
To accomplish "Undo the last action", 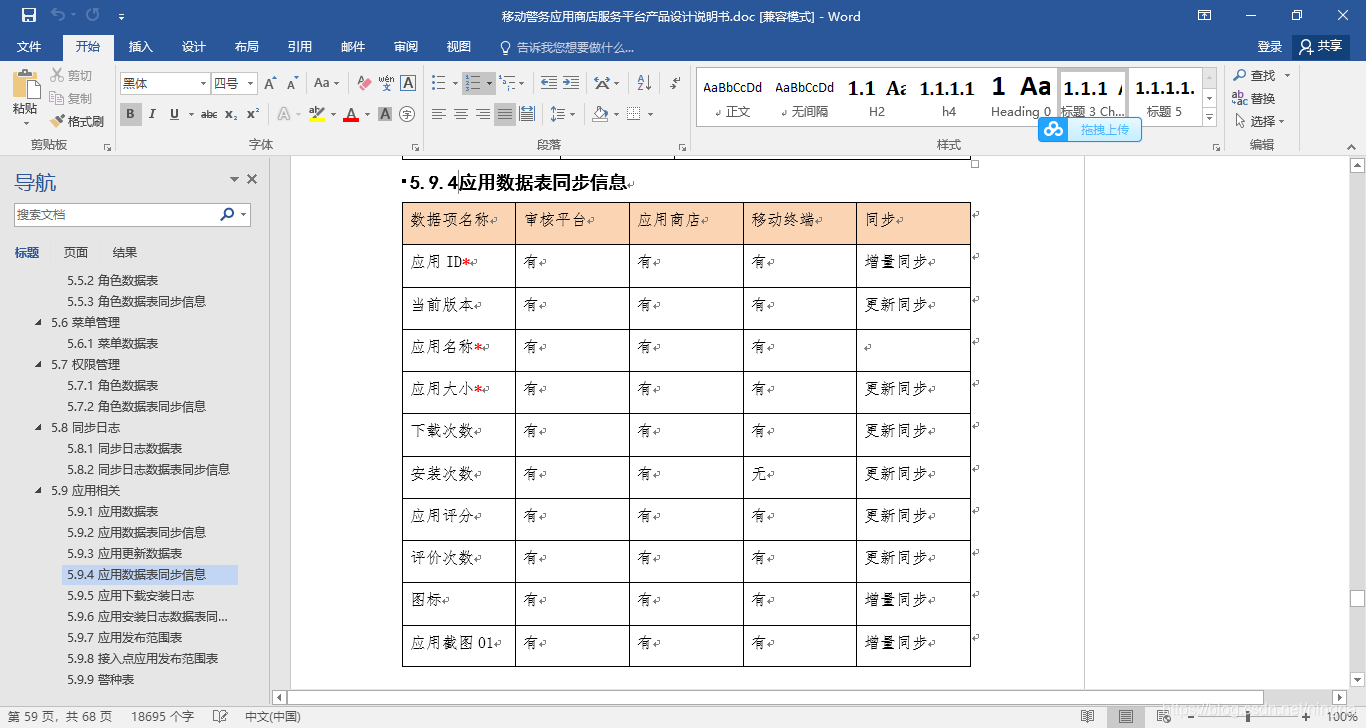I will point(58,15).
